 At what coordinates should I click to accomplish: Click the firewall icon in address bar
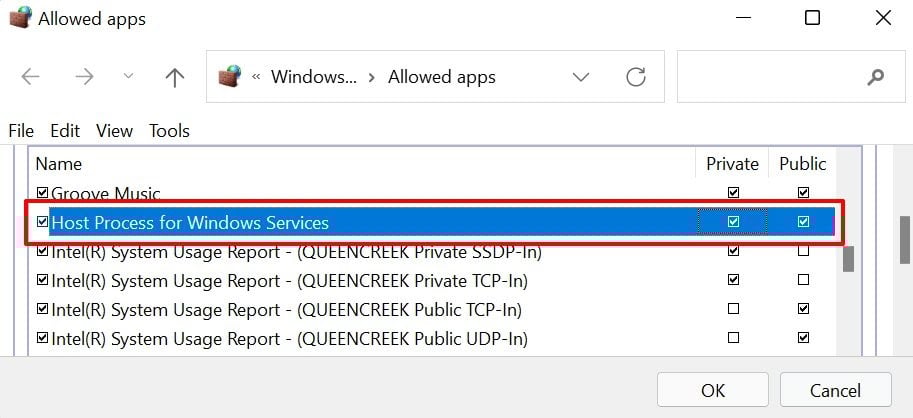click(231, 77)
